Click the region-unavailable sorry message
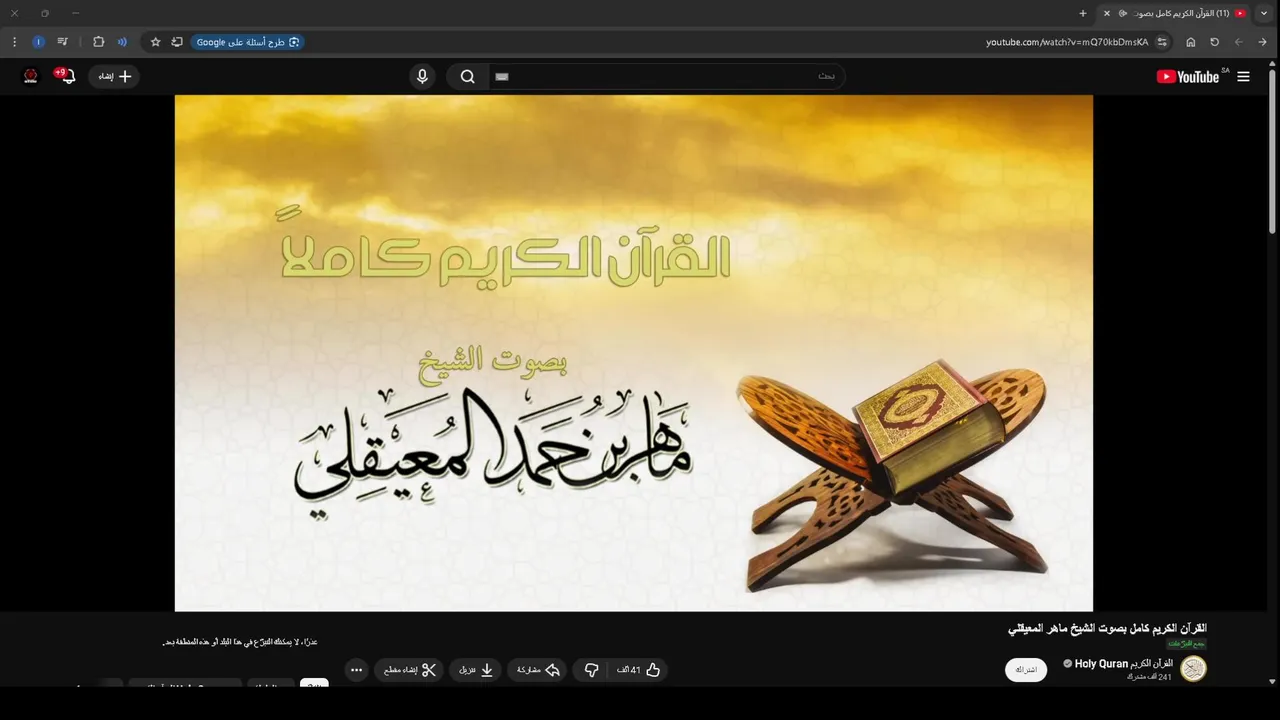This screenshot has width=1280, height=720. [240, 642]
